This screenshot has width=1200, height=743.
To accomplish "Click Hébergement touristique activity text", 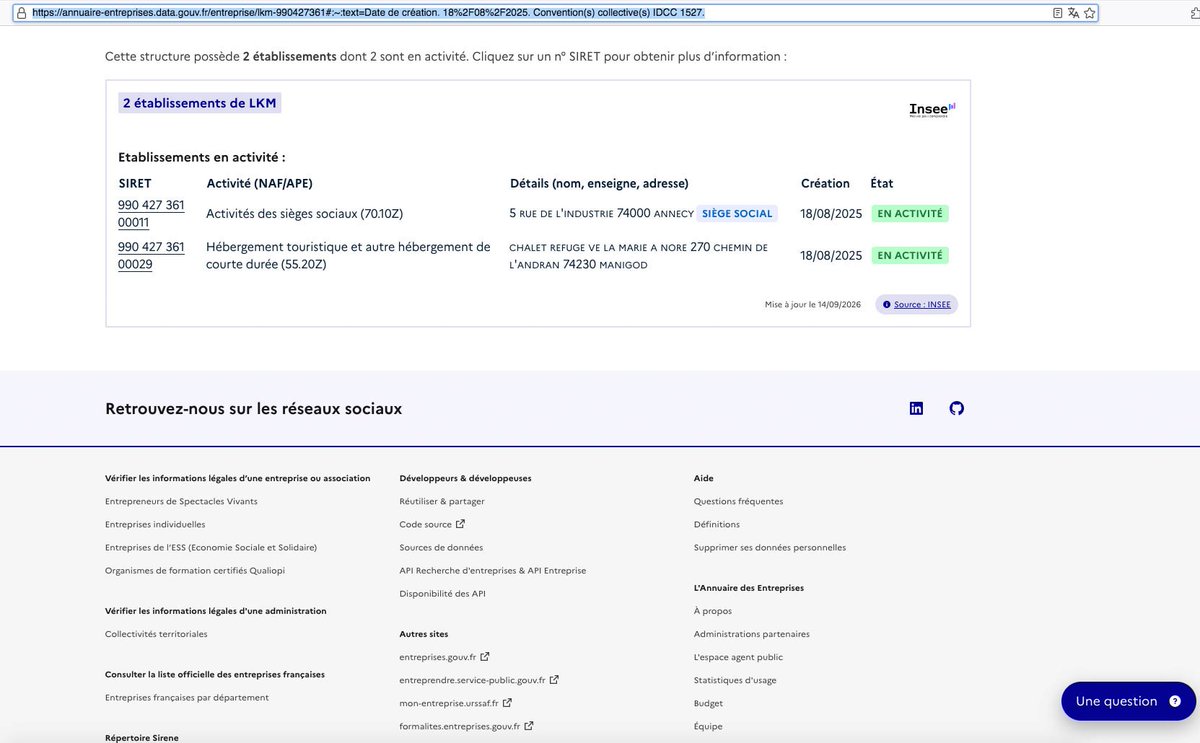I will click(x=348, y=255).
